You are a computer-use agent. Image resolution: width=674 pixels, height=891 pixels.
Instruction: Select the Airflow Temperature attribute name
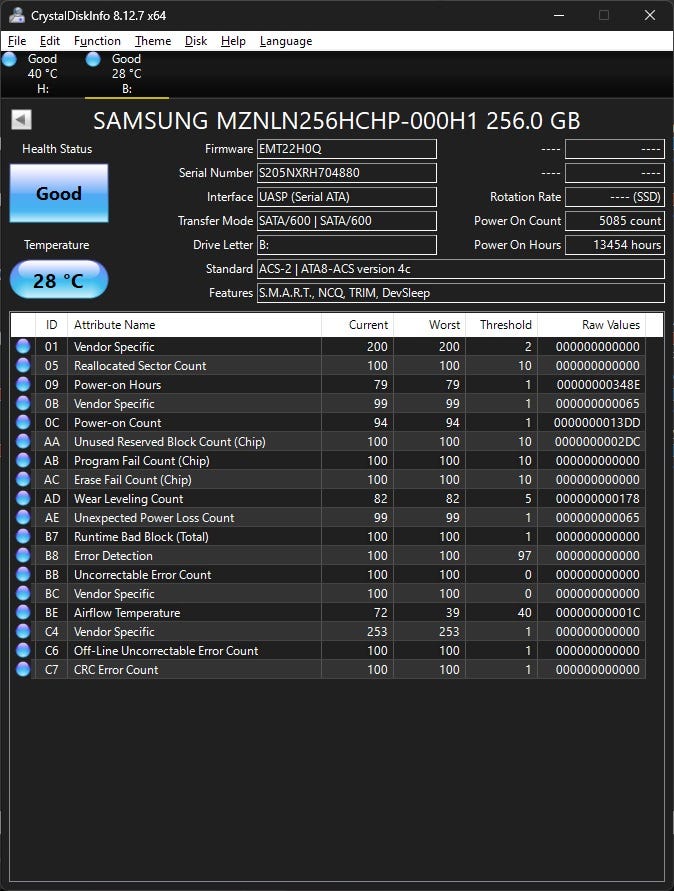[127, 613]
